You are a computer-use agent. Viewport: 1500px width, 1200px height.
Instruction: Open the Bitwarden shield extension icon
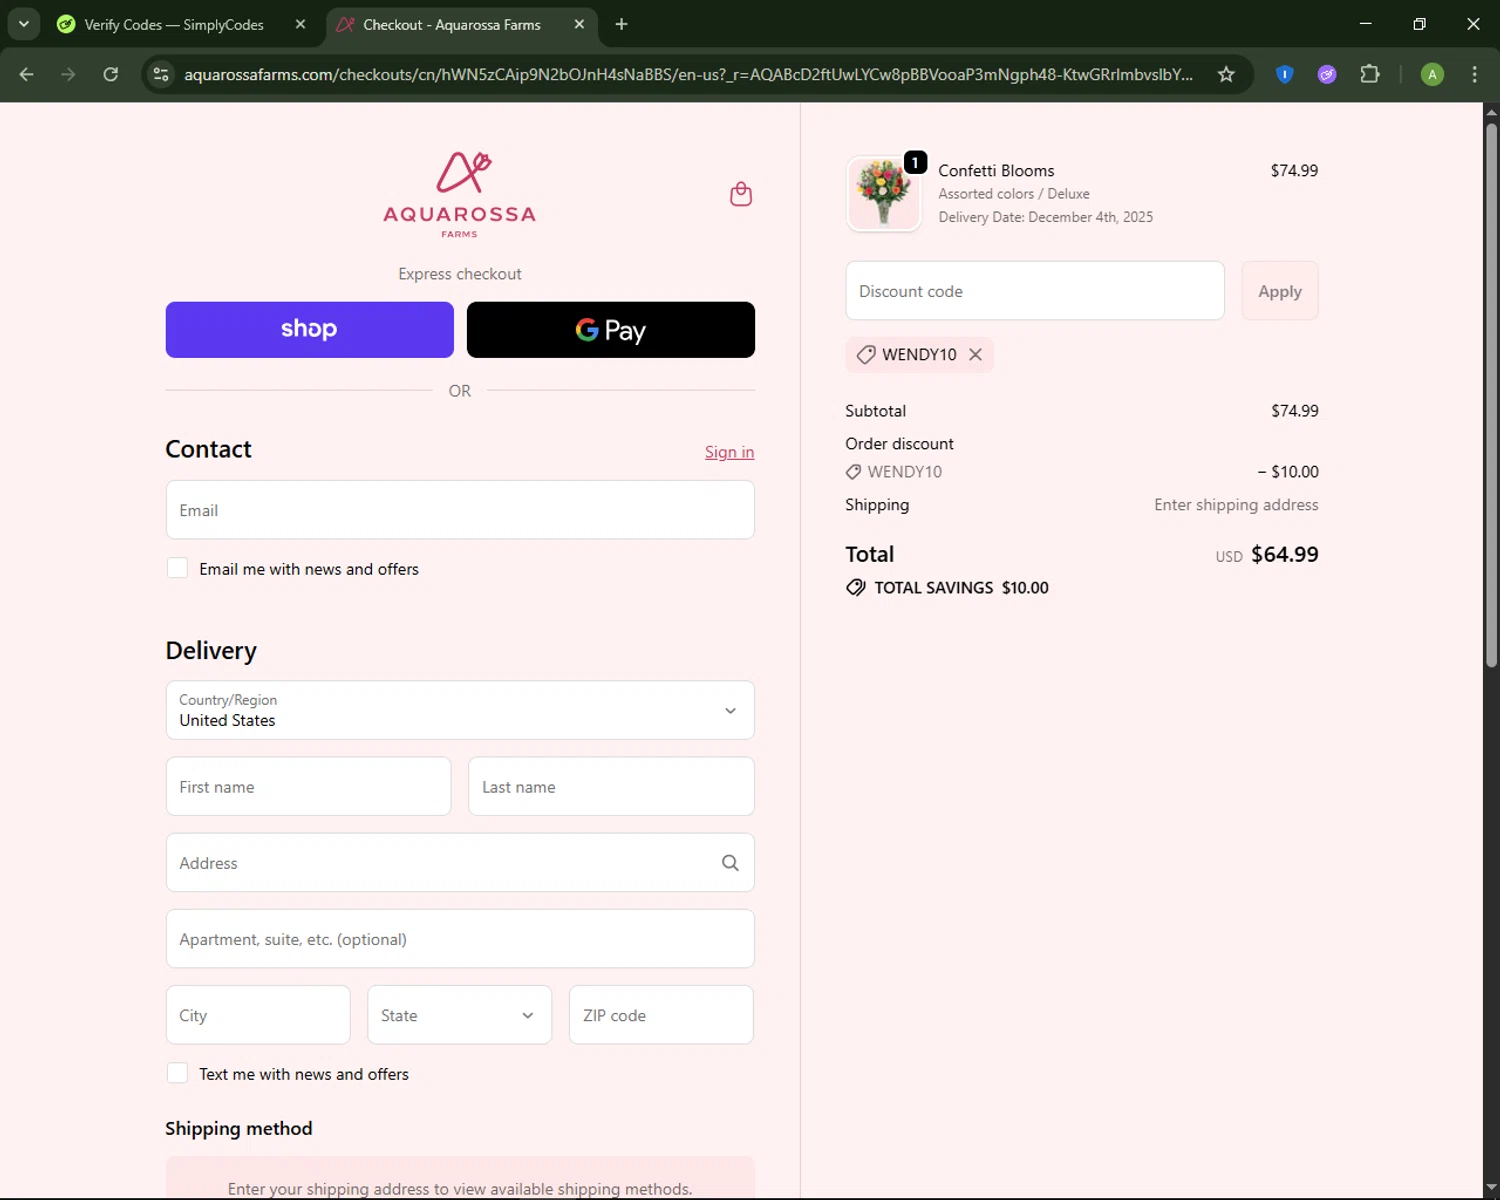coord(1285,74)
